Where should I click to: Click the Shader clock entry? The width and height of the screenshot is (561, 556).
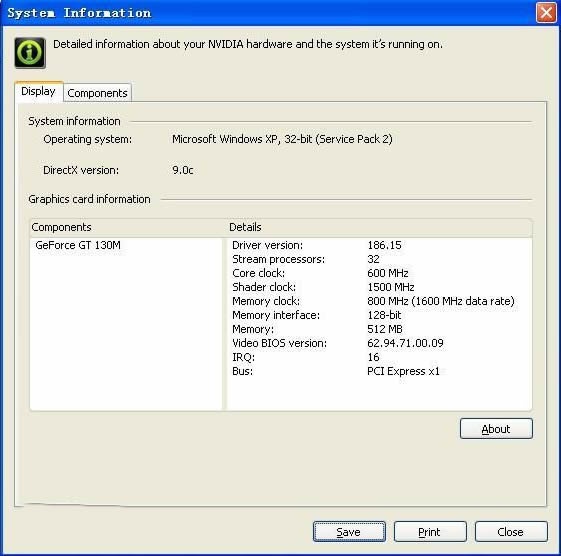point(379,287)
